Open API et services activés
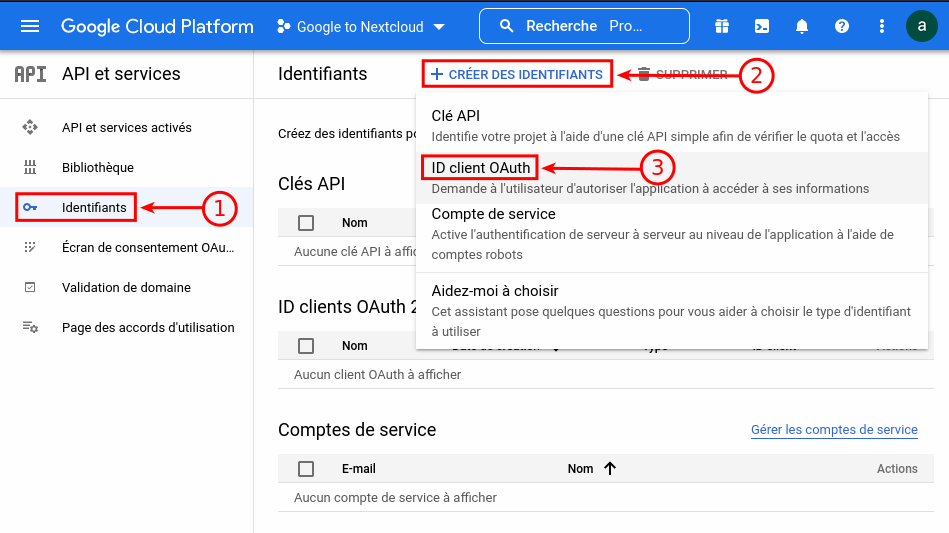The height and width of the screenshot is (533, 949). (126, 128)
